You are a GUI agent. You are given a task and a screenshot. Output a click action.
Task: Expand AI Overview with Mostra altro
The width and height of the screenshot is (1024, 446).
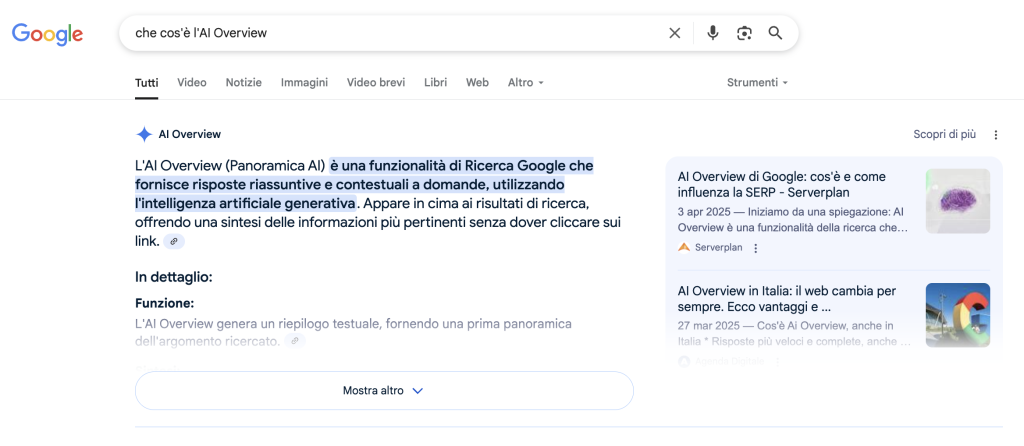coord(384,391)
